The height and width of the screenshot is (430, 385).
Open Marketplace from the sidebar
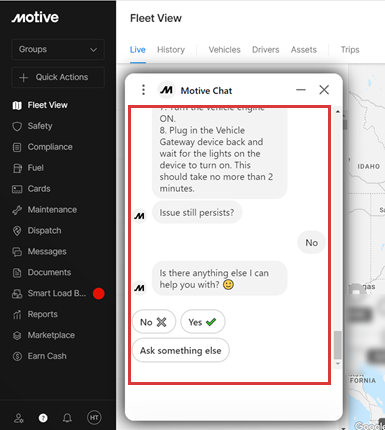51,335
